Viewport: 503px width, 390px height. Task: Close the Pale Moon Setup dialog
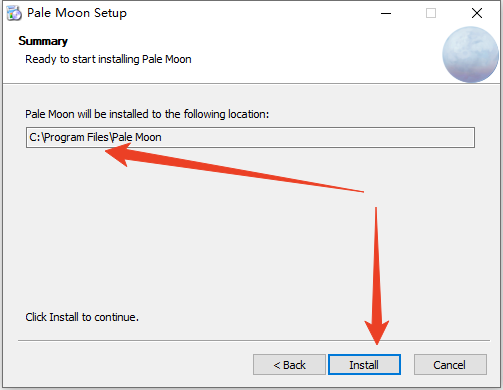click(x=477, y=13)
